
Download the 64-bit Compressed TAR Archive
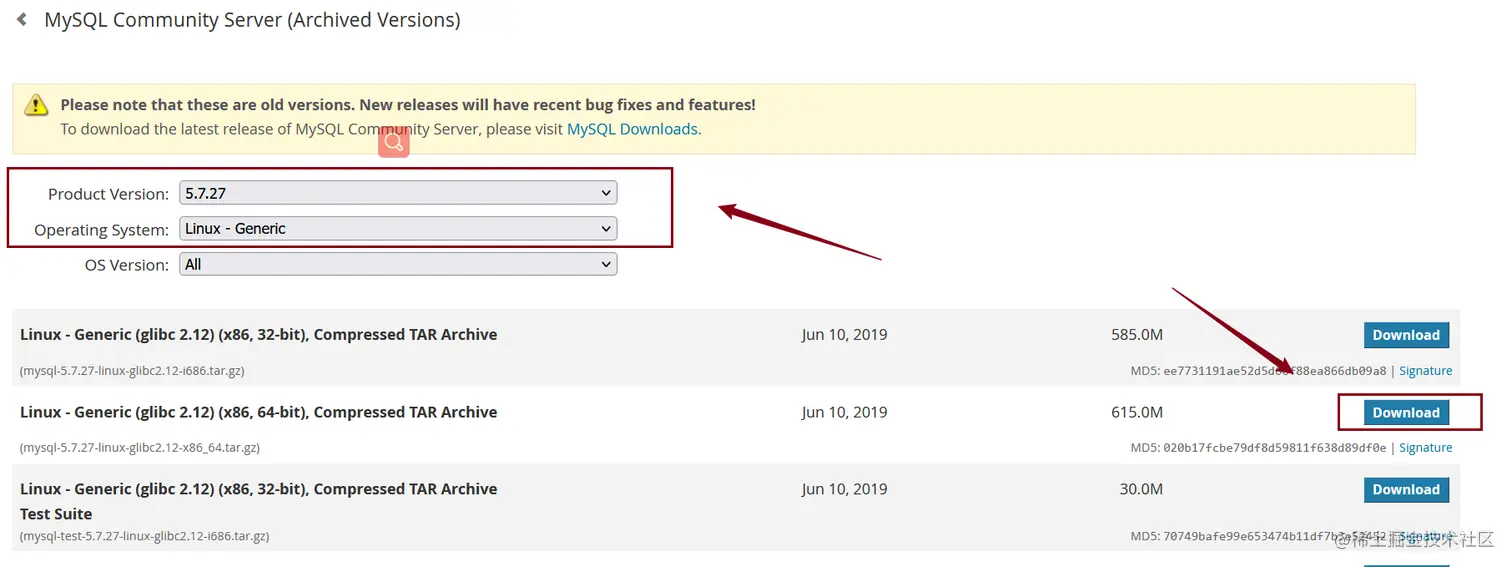[1406, 412]
